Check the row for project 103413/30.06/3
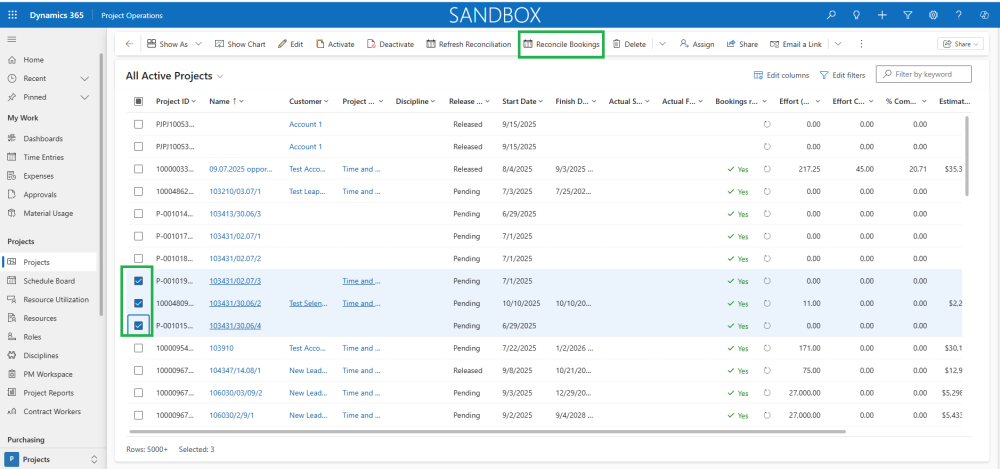The image size is (1000, 469). tap(138, 214)
